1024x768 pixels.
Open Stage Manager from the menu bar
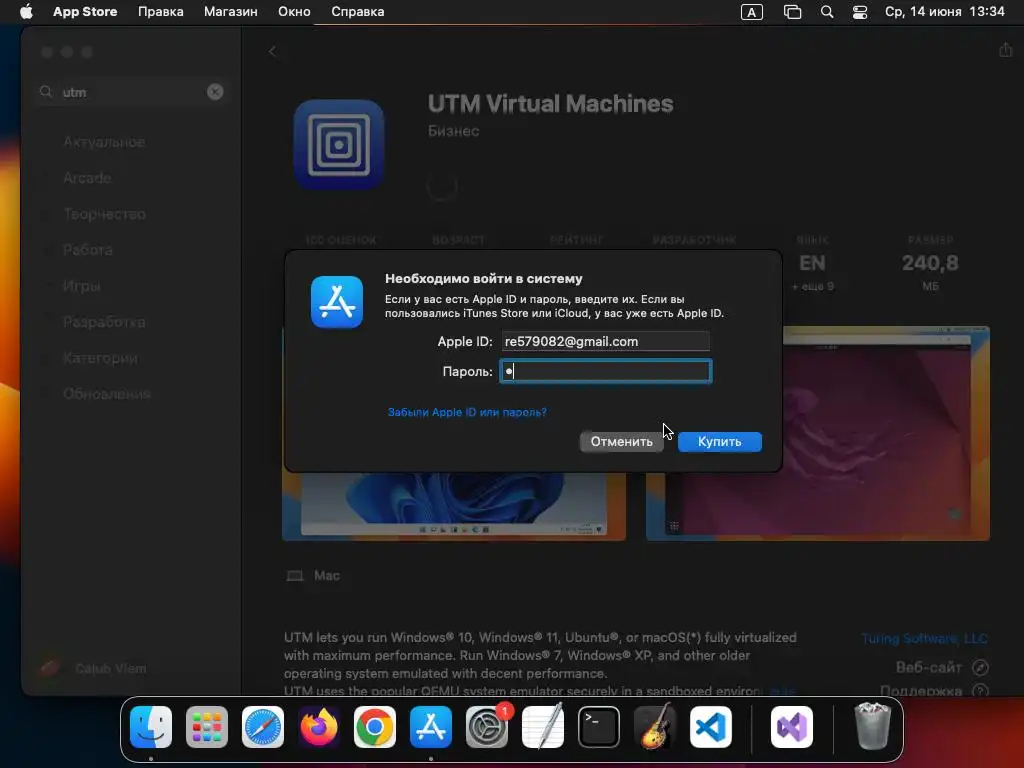792,12
